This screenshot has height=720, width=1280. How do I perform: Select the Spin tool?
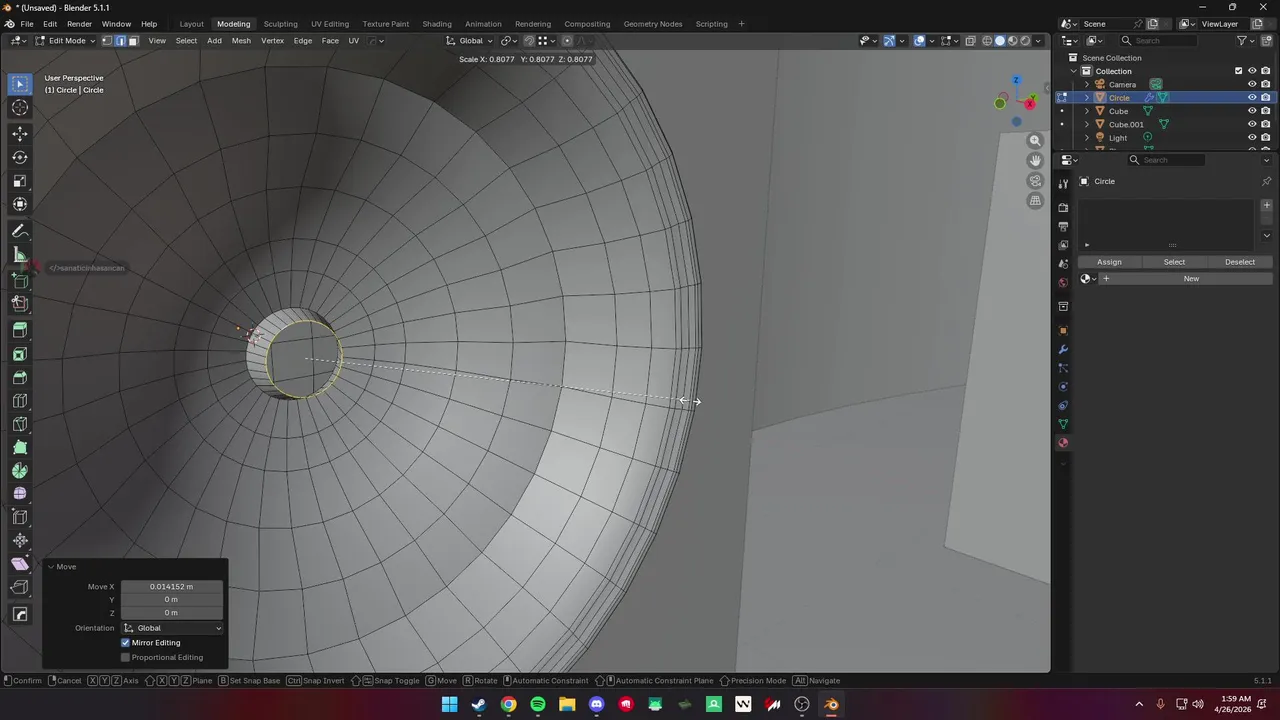(x=20, y=471)
